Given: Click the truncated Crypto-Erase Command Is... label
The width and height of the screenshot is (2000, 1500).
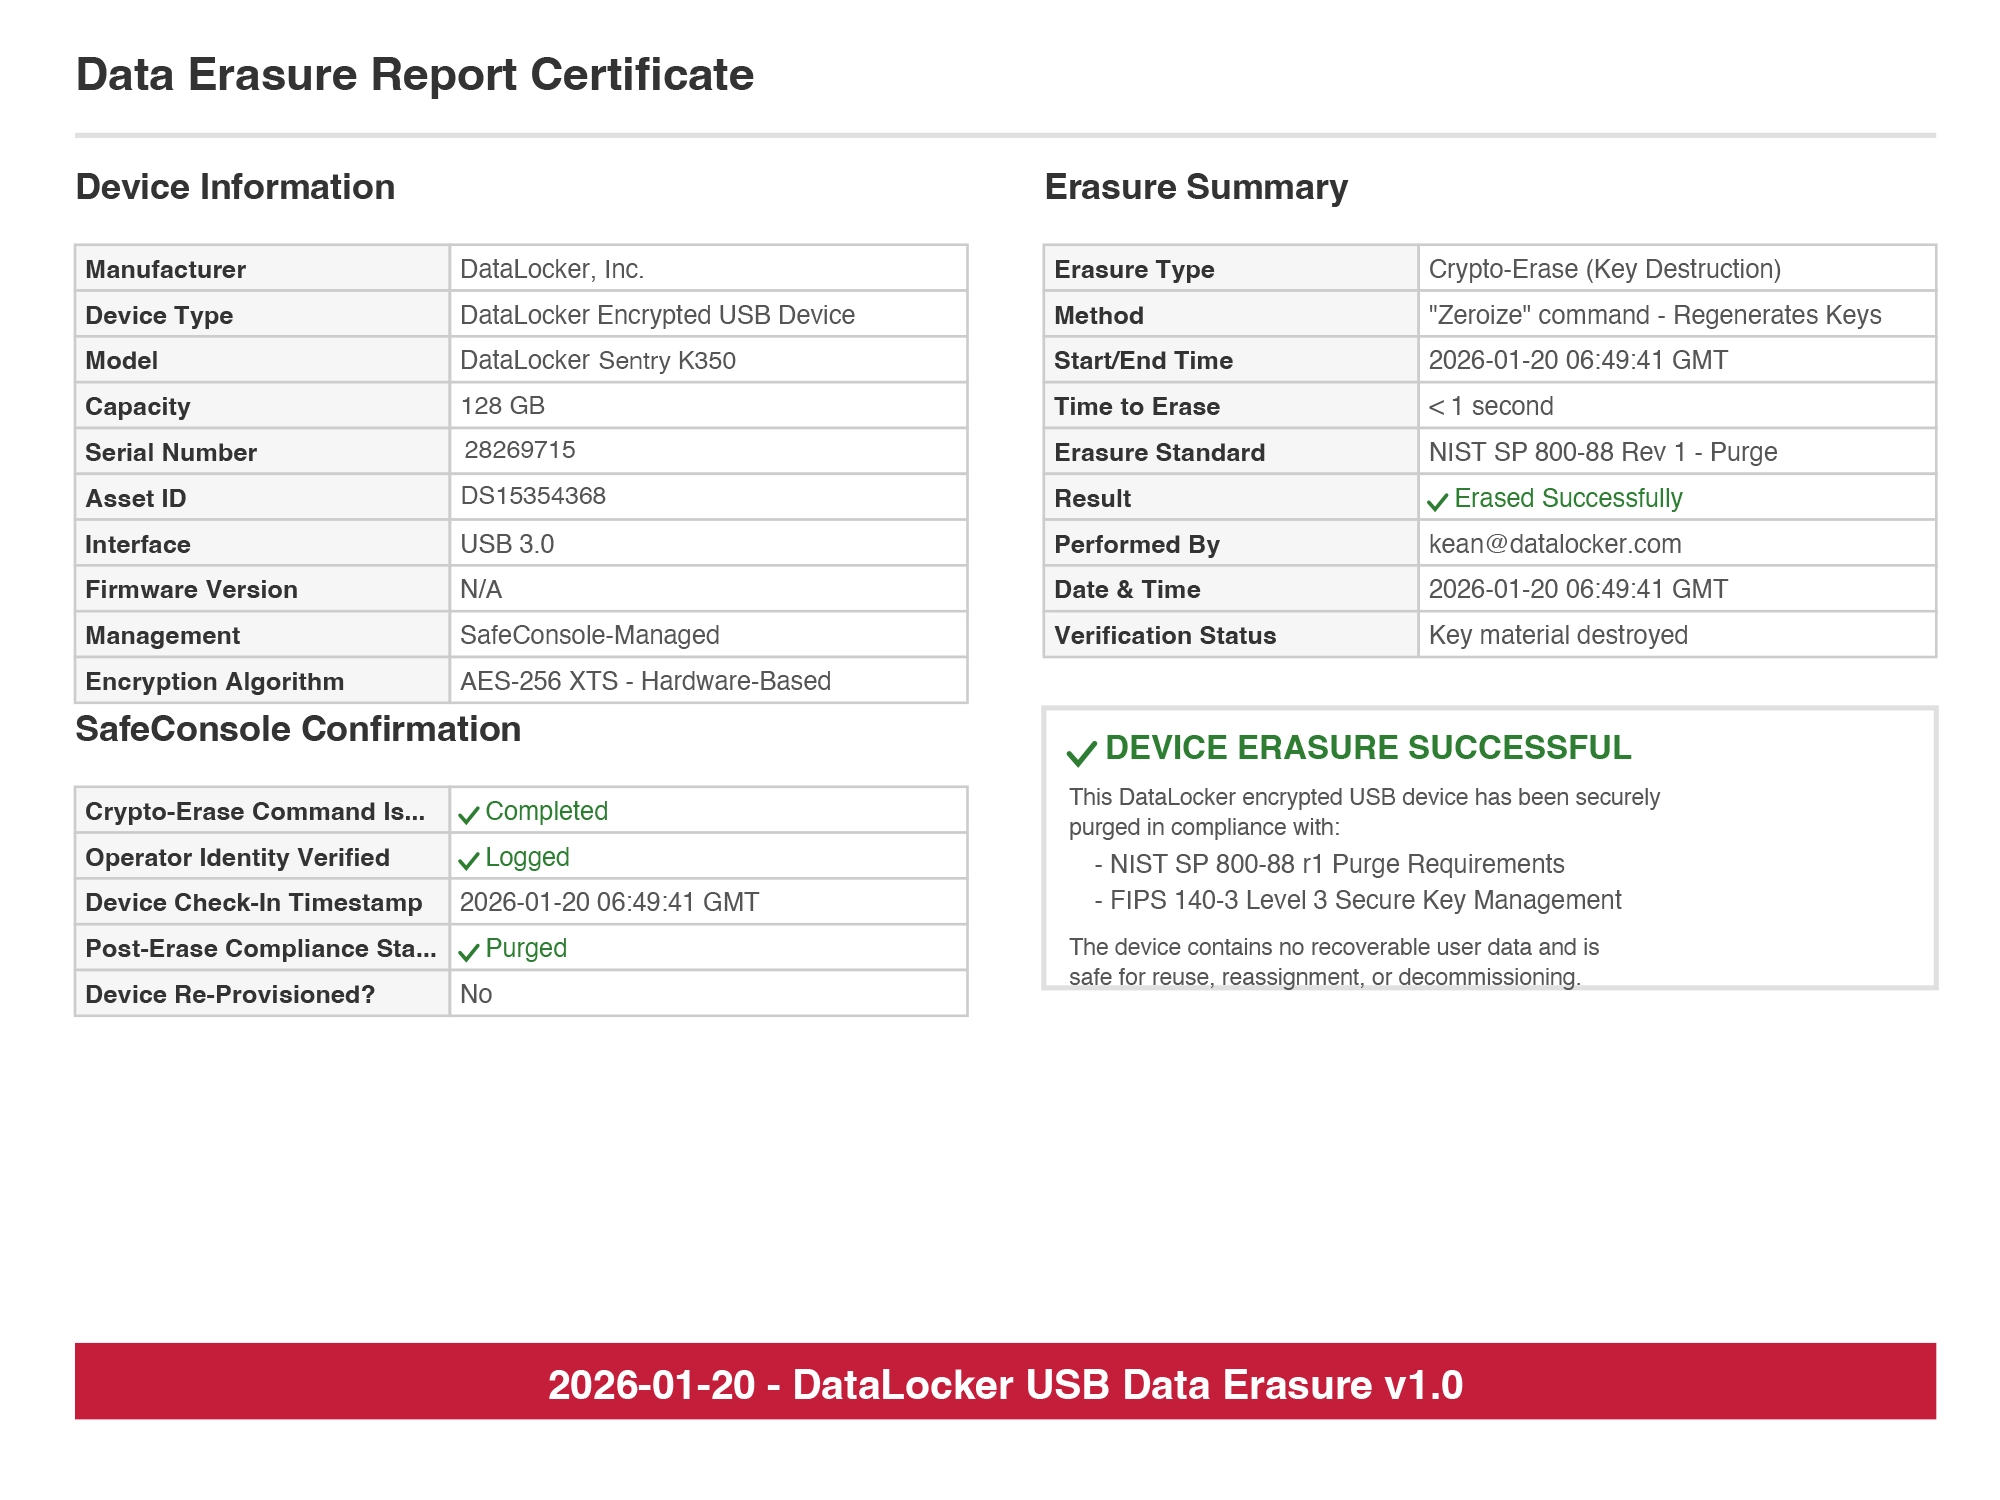Looking at the screenshot, I should [x=255, y=811].
